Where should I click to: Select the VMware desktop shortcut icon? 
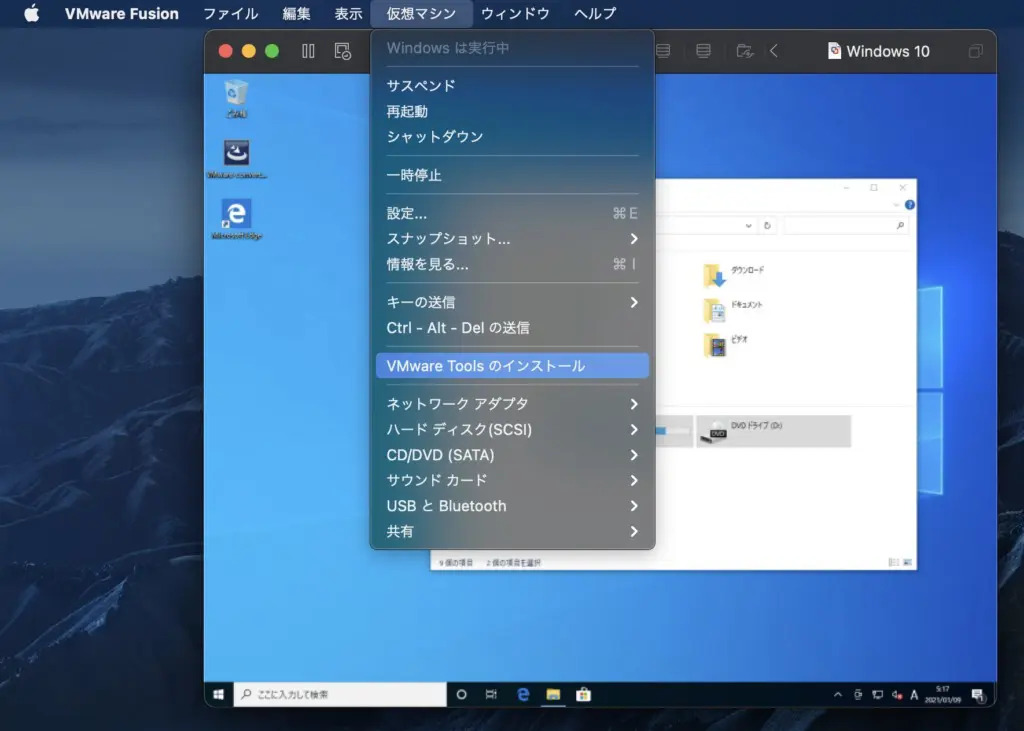click(236, 159)
